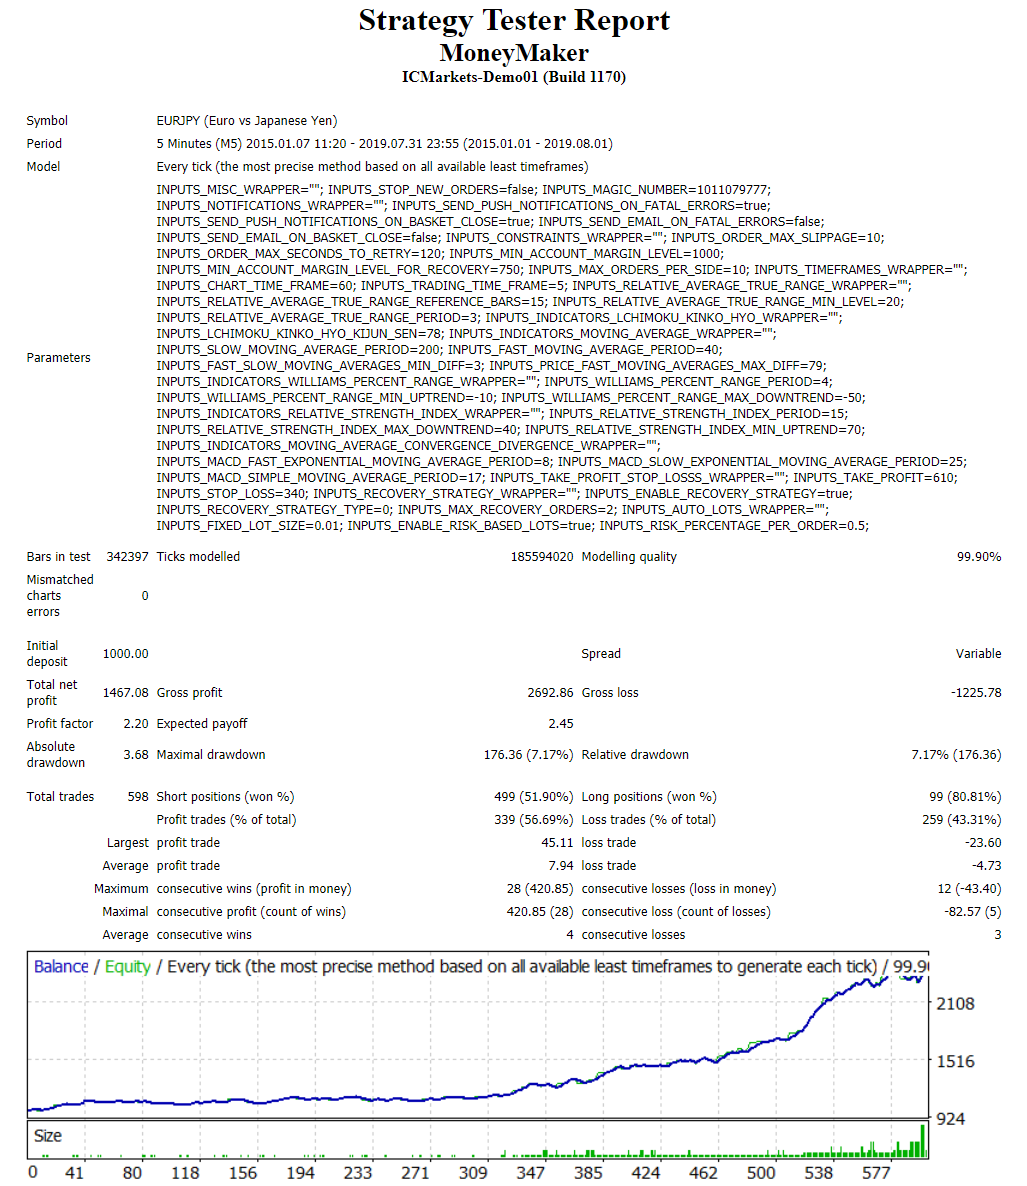Screen dimensions: 1027x1186
Task: Click the Average consecutive wins value 4
Action: click(569, 935)
